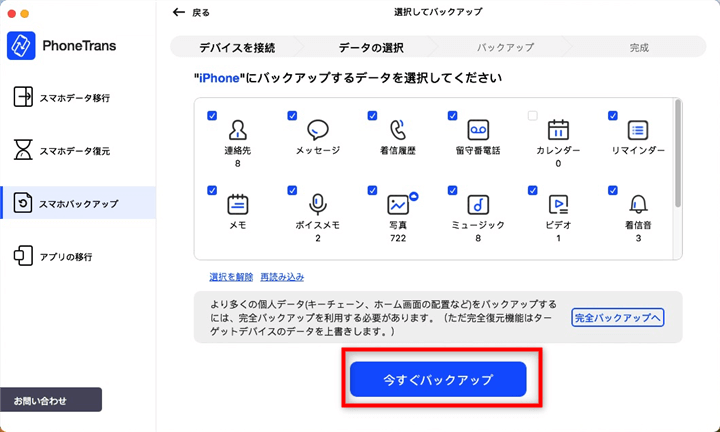Go to the 完成 step

coord(639,47)
